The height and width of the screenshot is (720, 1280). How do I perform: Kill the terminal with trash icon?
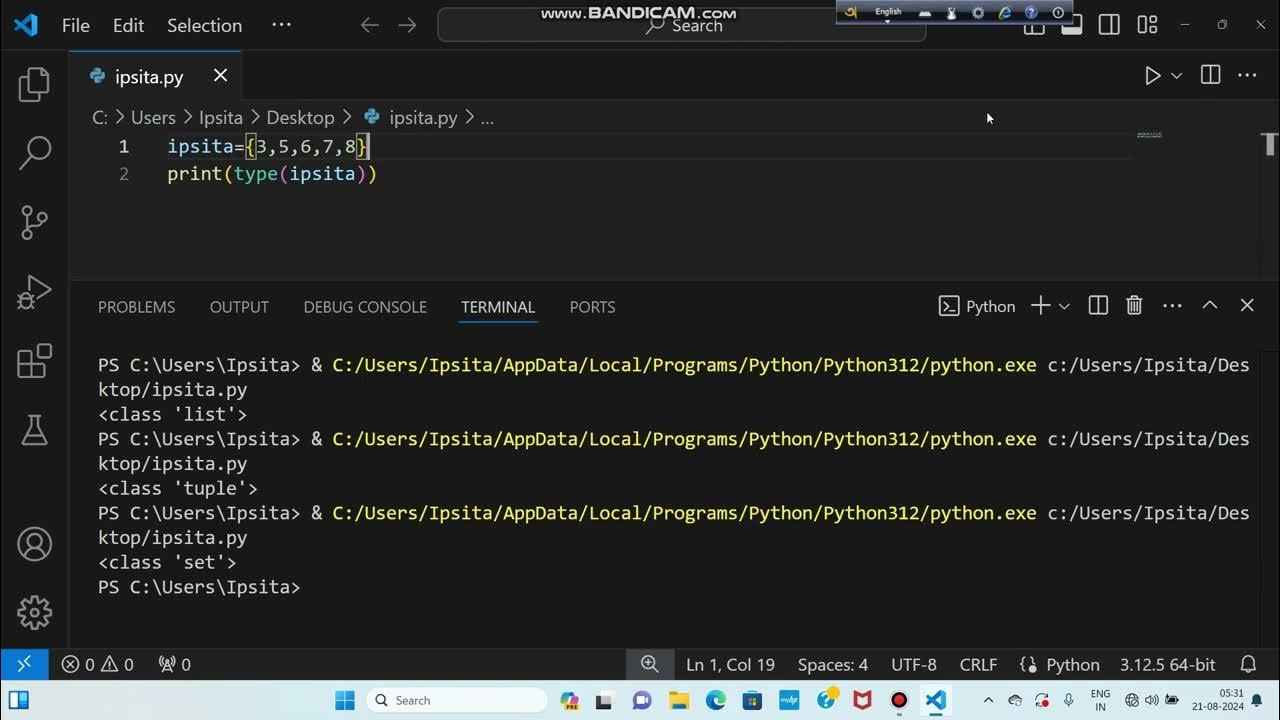pyautogui.click(x=1134, y=306)
